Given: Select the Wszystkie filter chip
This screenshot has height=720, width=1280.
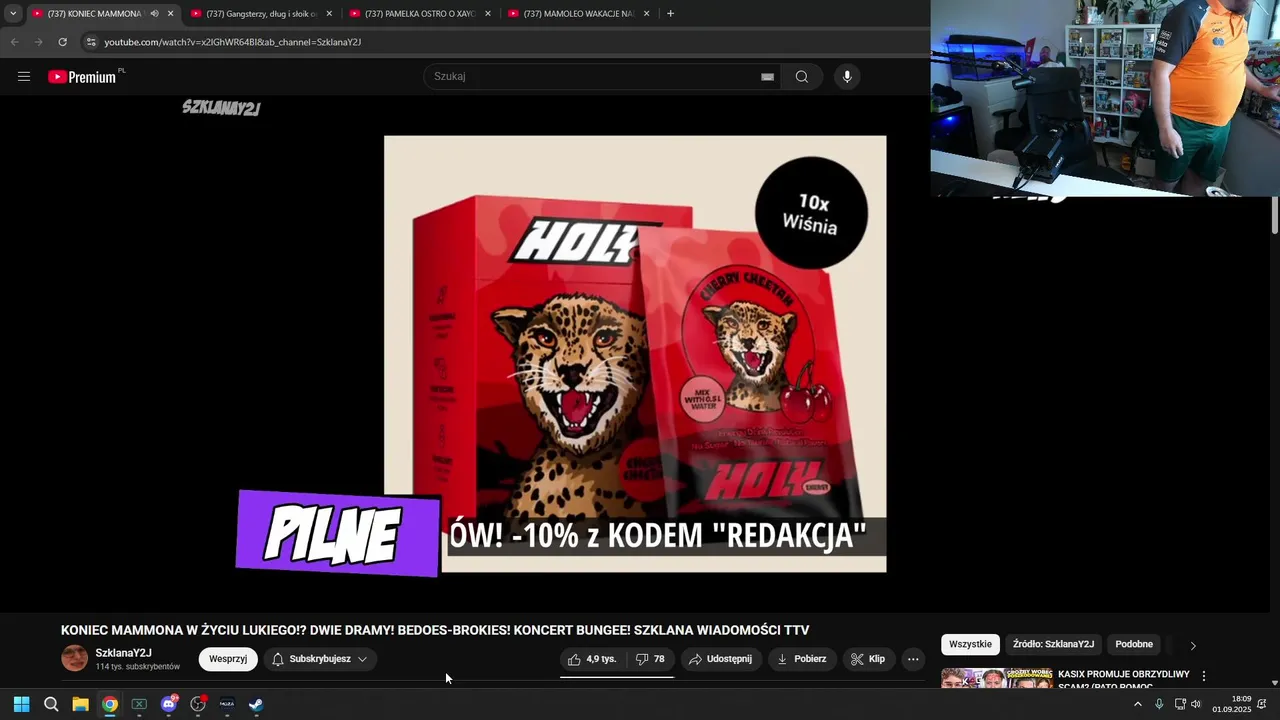Looking at the screenshot, I should (970, 645).
